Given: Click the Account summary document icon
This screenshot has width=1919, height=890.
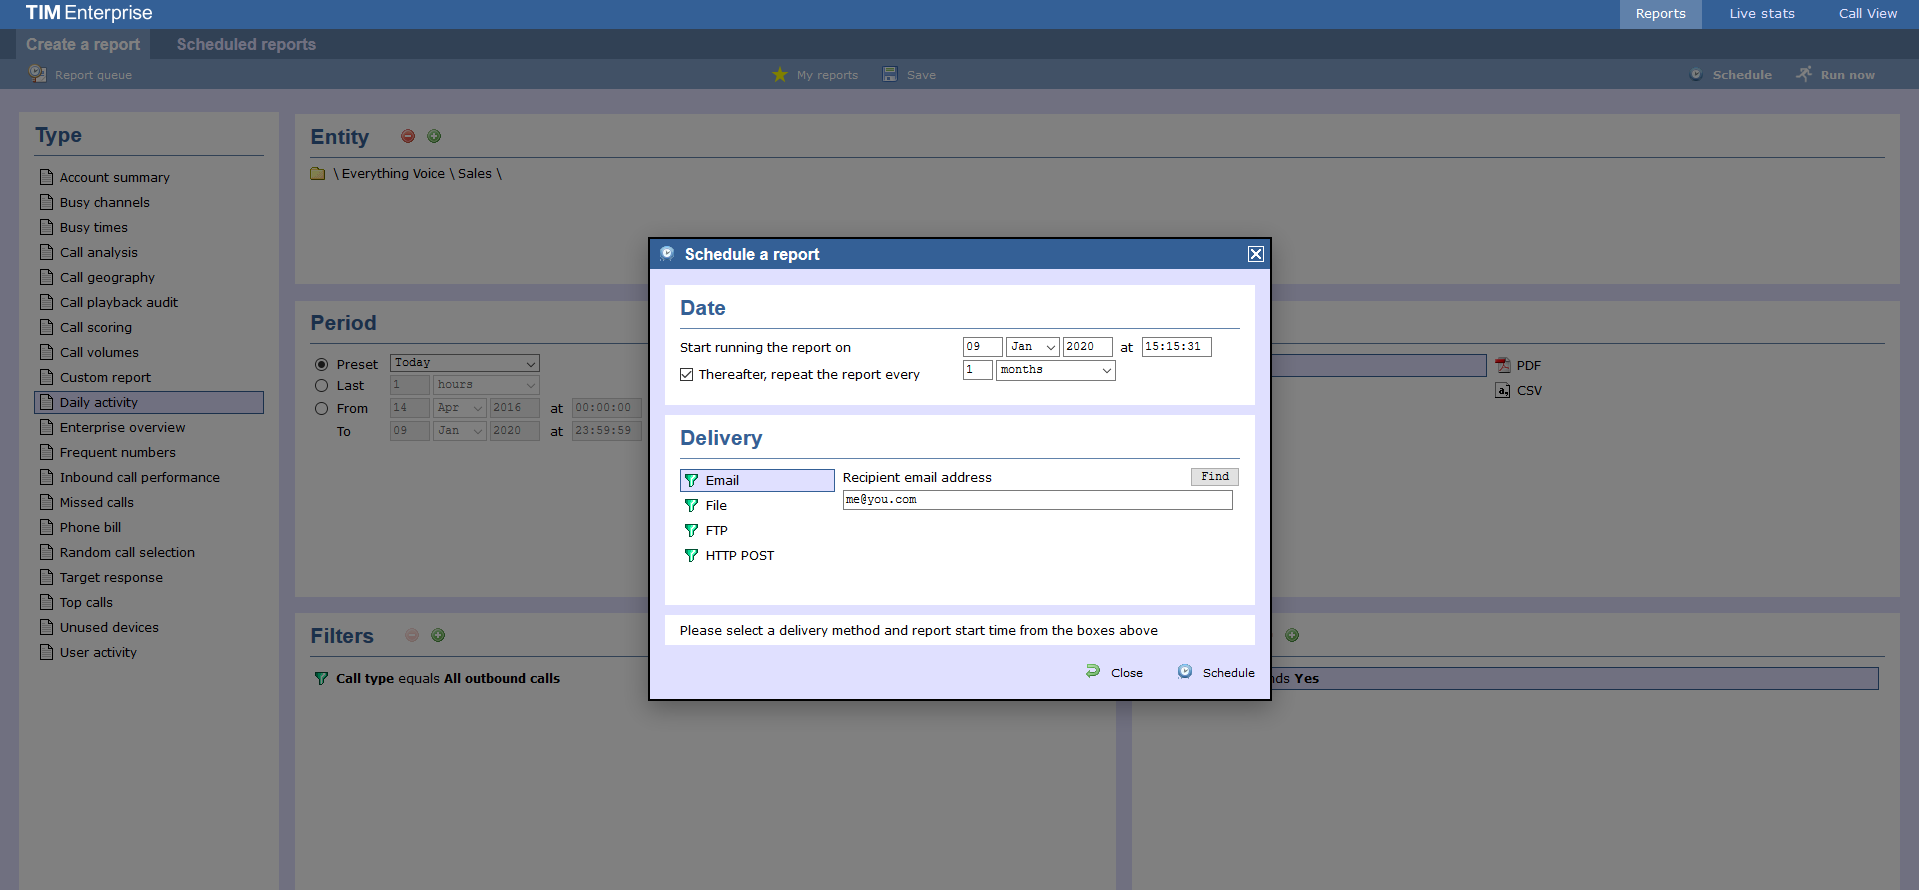Looking at the screenshot, I should (x=46, y=177).
